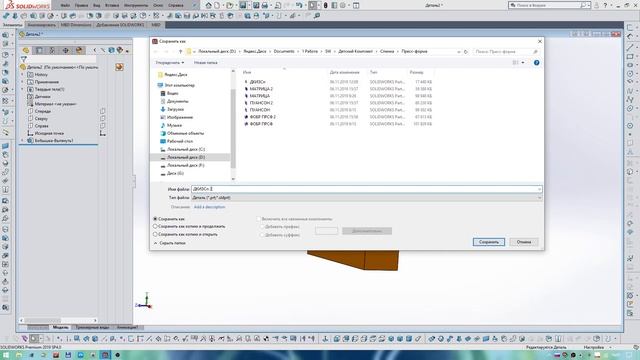640x360 pixels.
Task: Click the search field in save dialog
Action: [506, 52]
